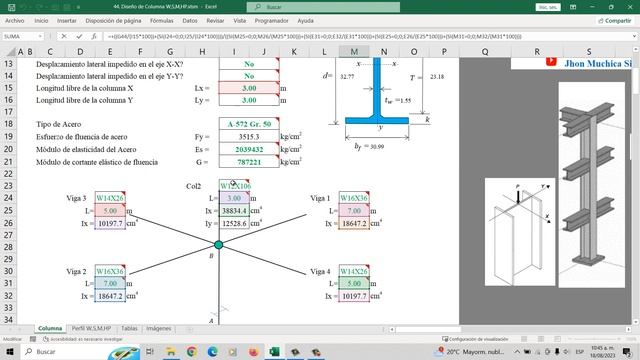The width and height of the screenshot is (640, 360).
Task: Switch to Page Break Preview icon
Action: point(557,339)
